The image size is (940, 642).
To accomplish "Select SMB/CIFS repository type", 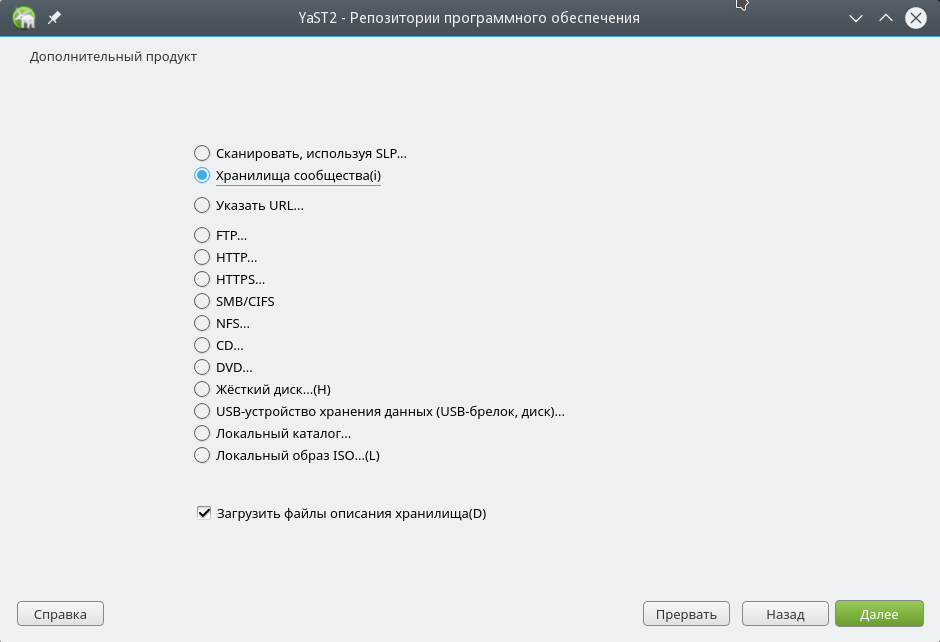I will pyautogui.click(x=202, y=301).
